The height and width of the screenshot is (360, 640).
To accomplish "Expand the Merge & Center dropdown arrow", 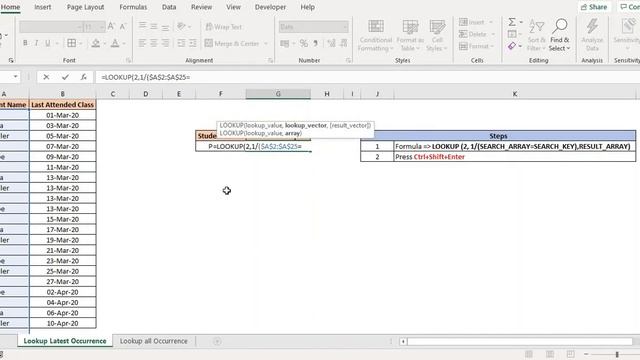I will click(x=266, y=44).
